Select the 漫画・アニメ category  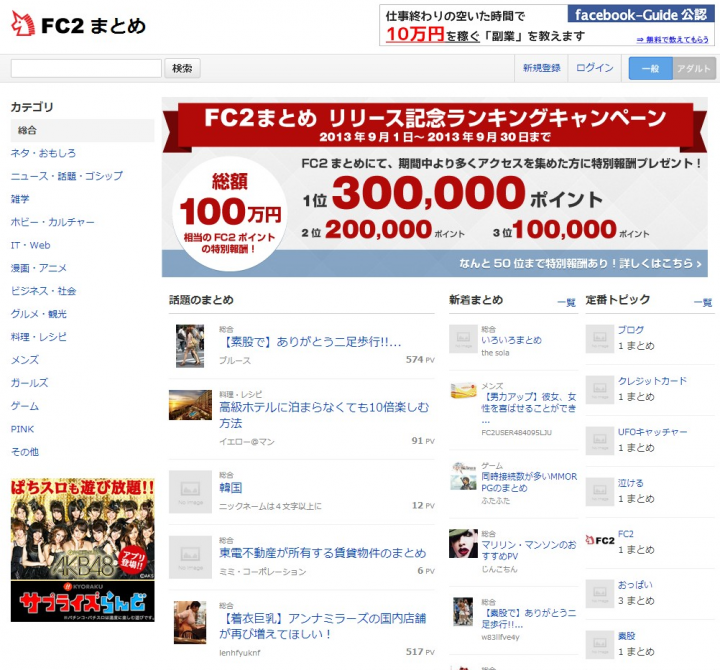39,268
